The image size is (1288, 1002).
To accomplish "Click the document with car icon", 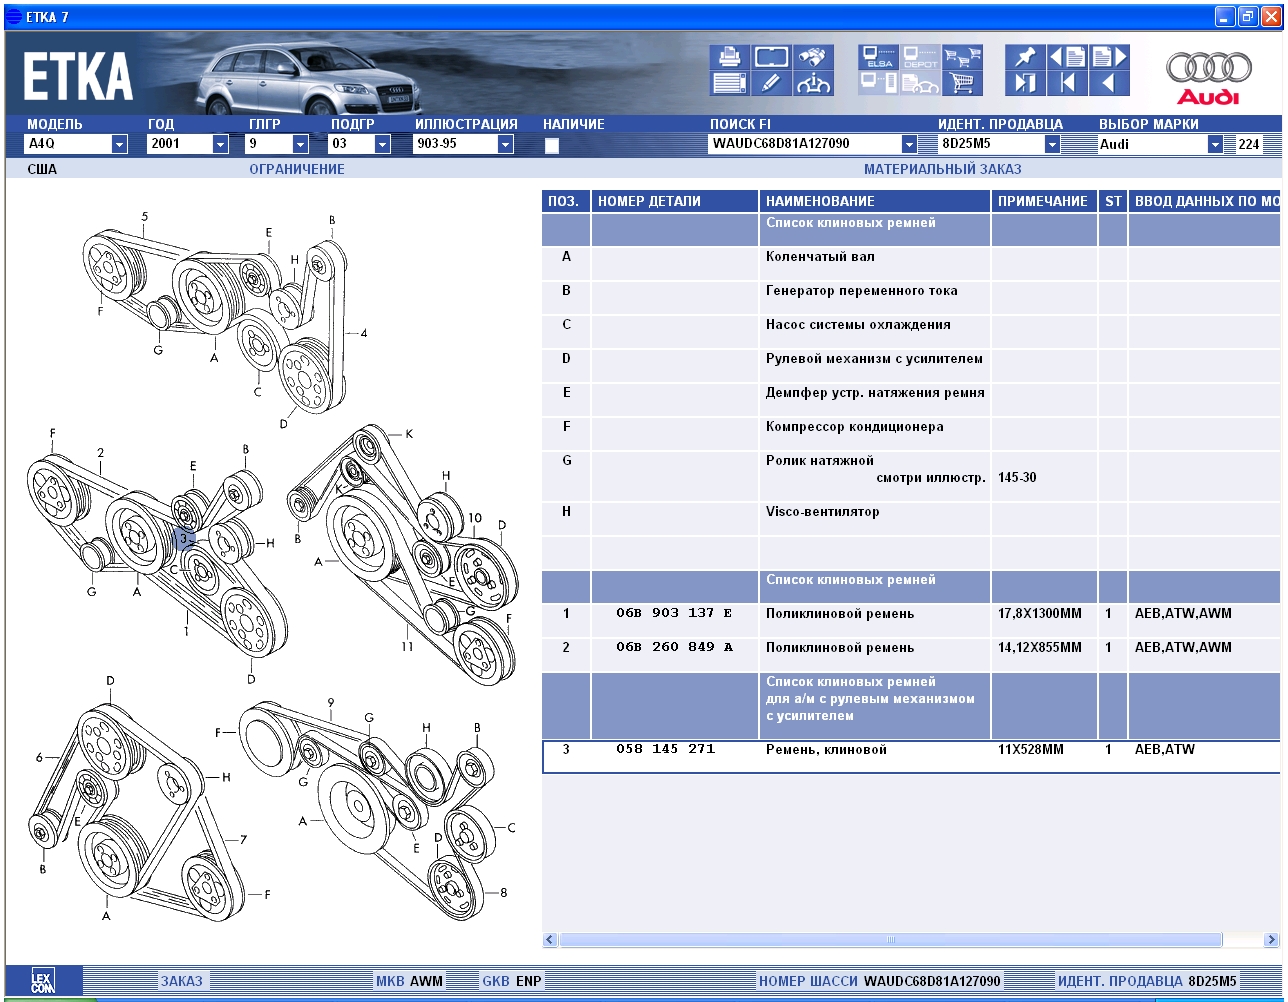I will (921, 83).
